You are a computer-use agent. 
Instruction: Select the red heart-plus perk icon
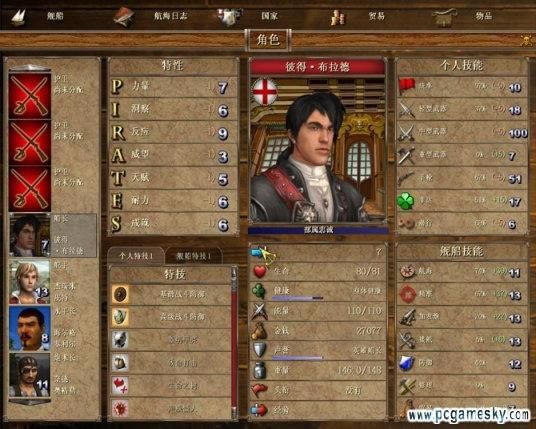click(120, 386)
